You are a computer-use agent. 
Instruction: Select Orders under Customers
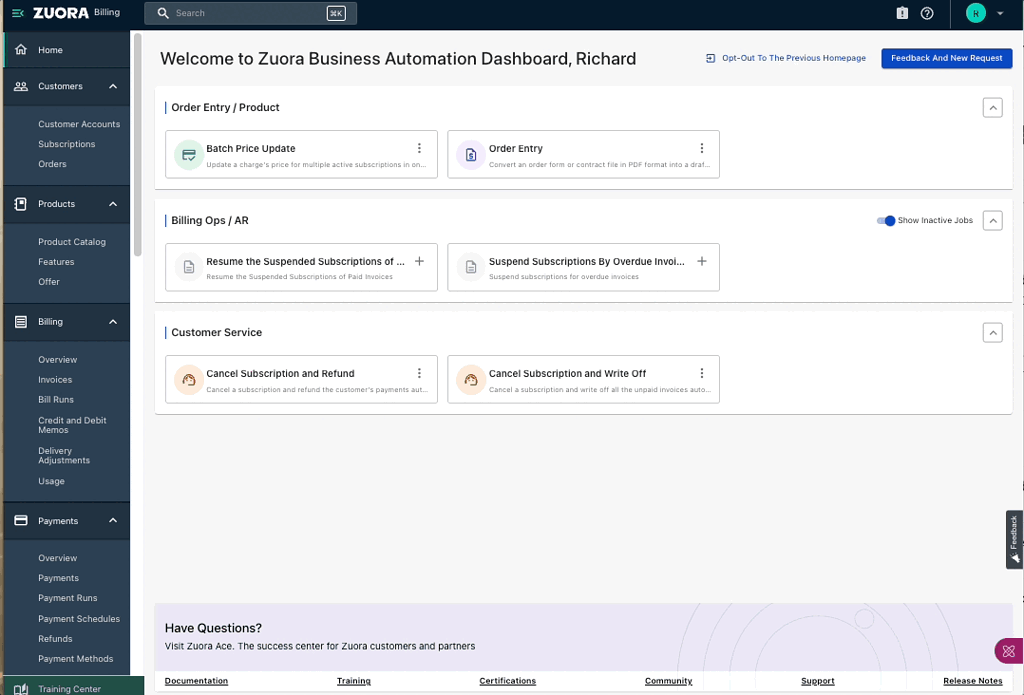pos(53,163)
